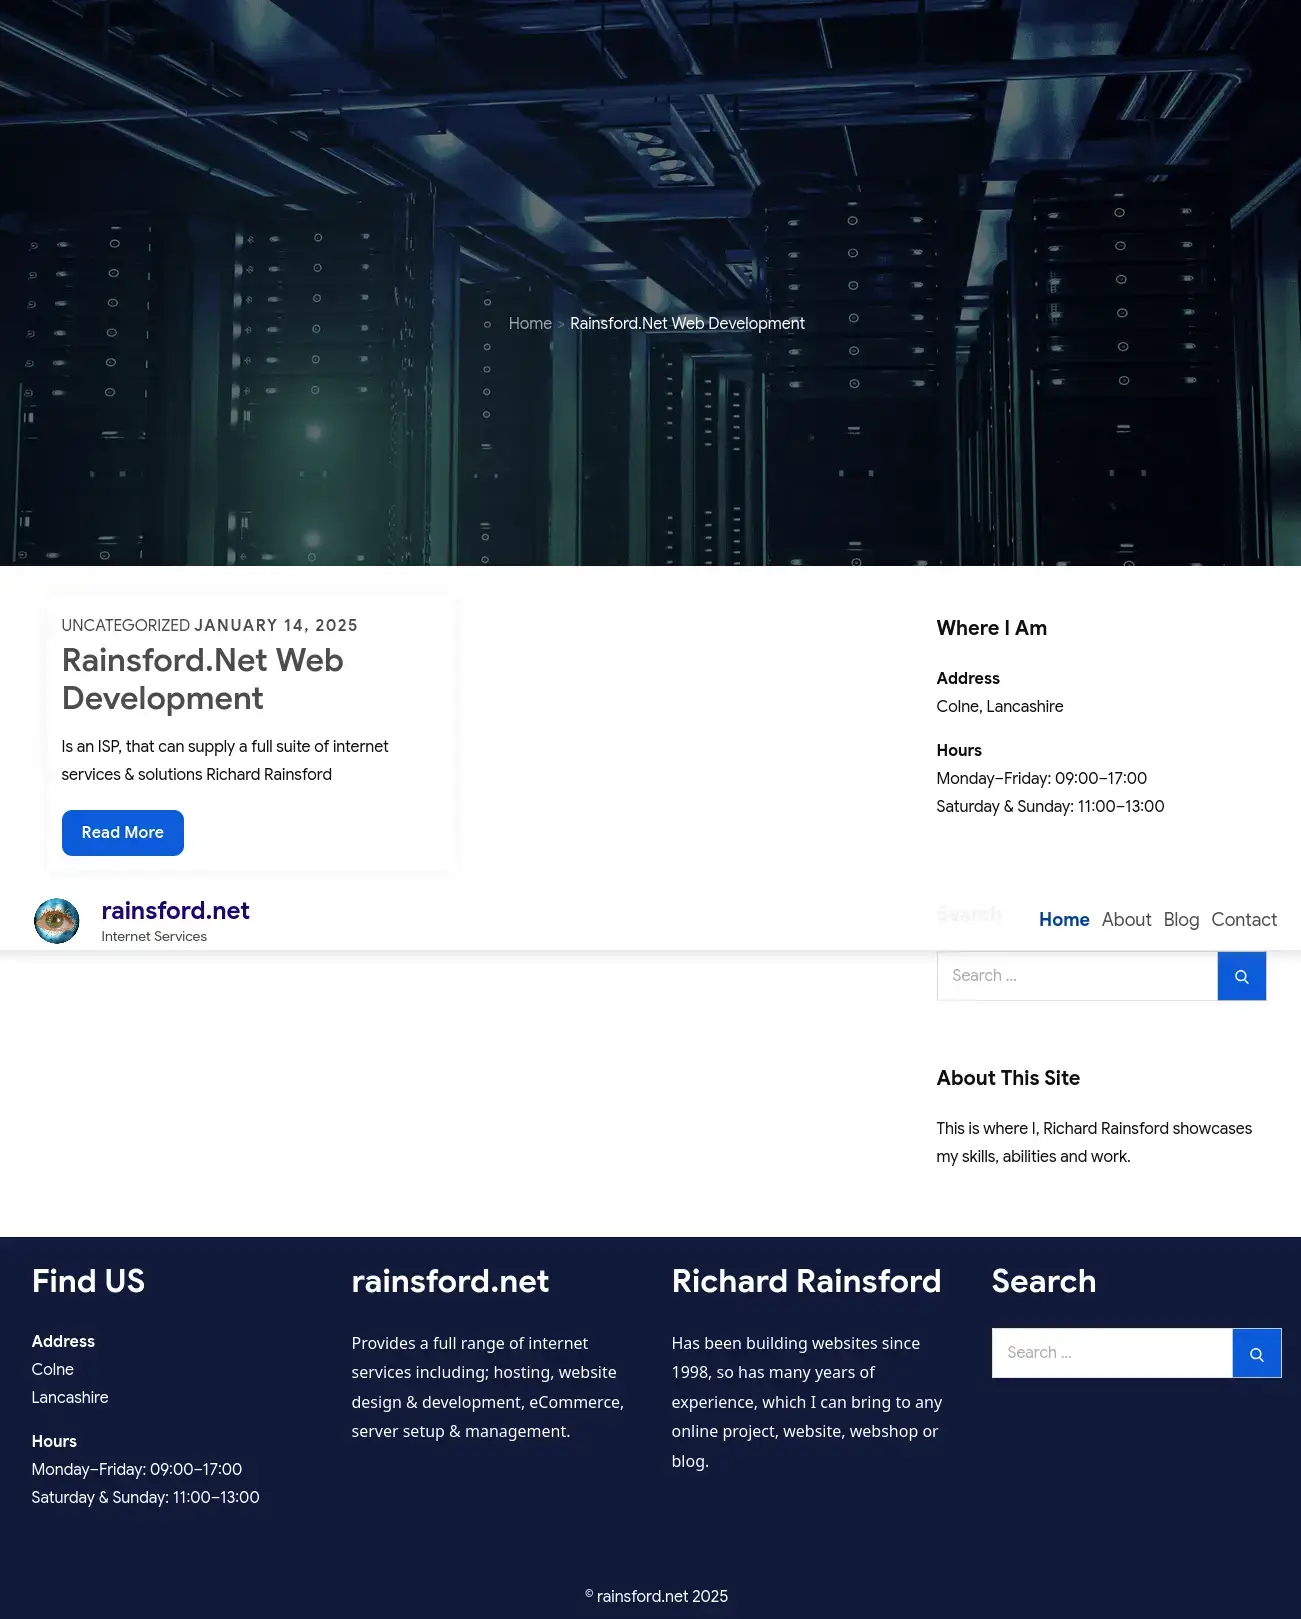Open the Rainsford.Net Web Development post title
The height and width of the screenshot is (1619, 1301).
click(x=203, y=679)
